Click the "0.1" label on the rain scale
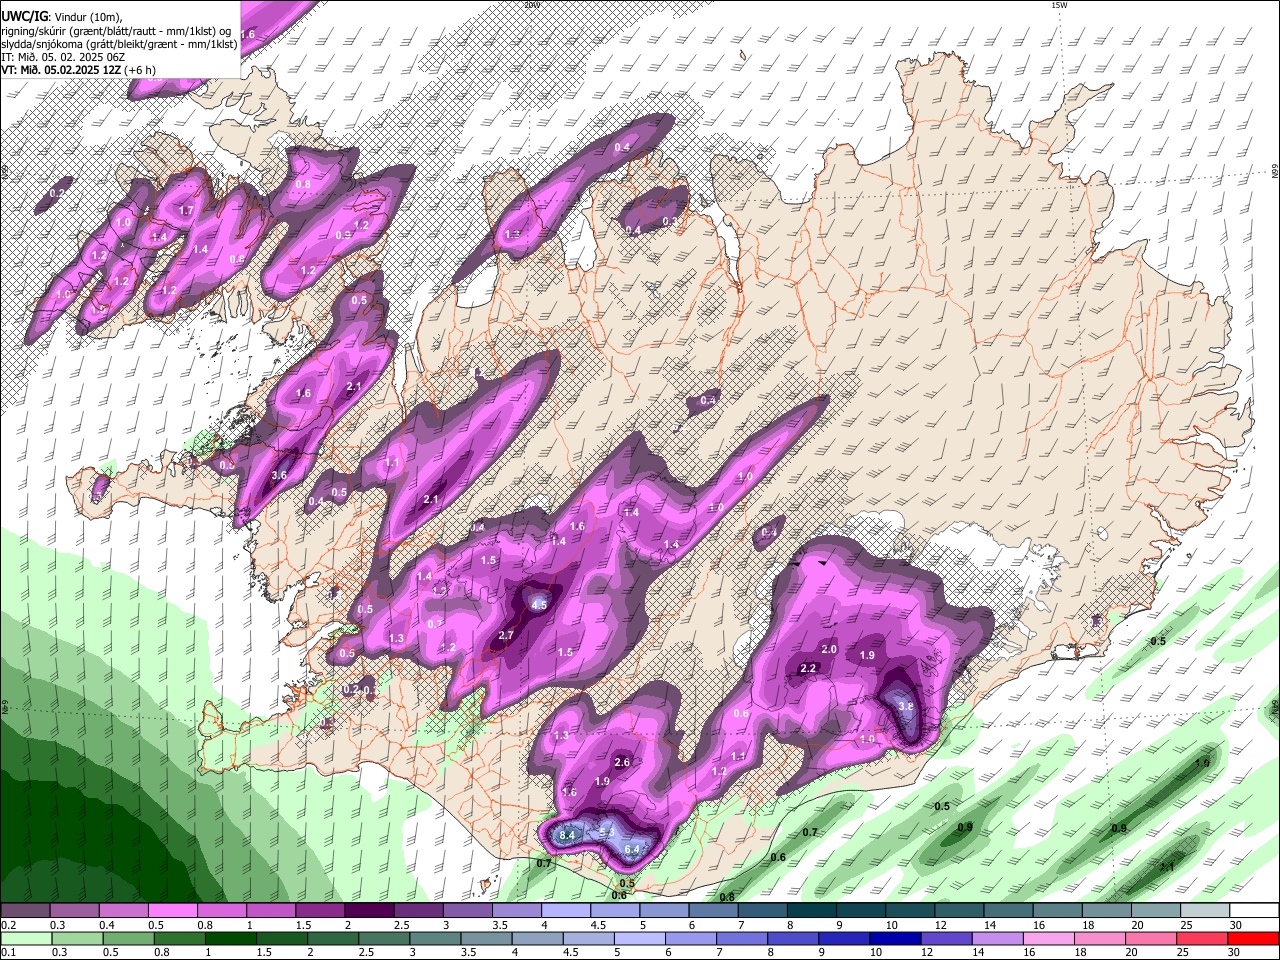This screenshot has width=1280, height=960. point(7,952)
